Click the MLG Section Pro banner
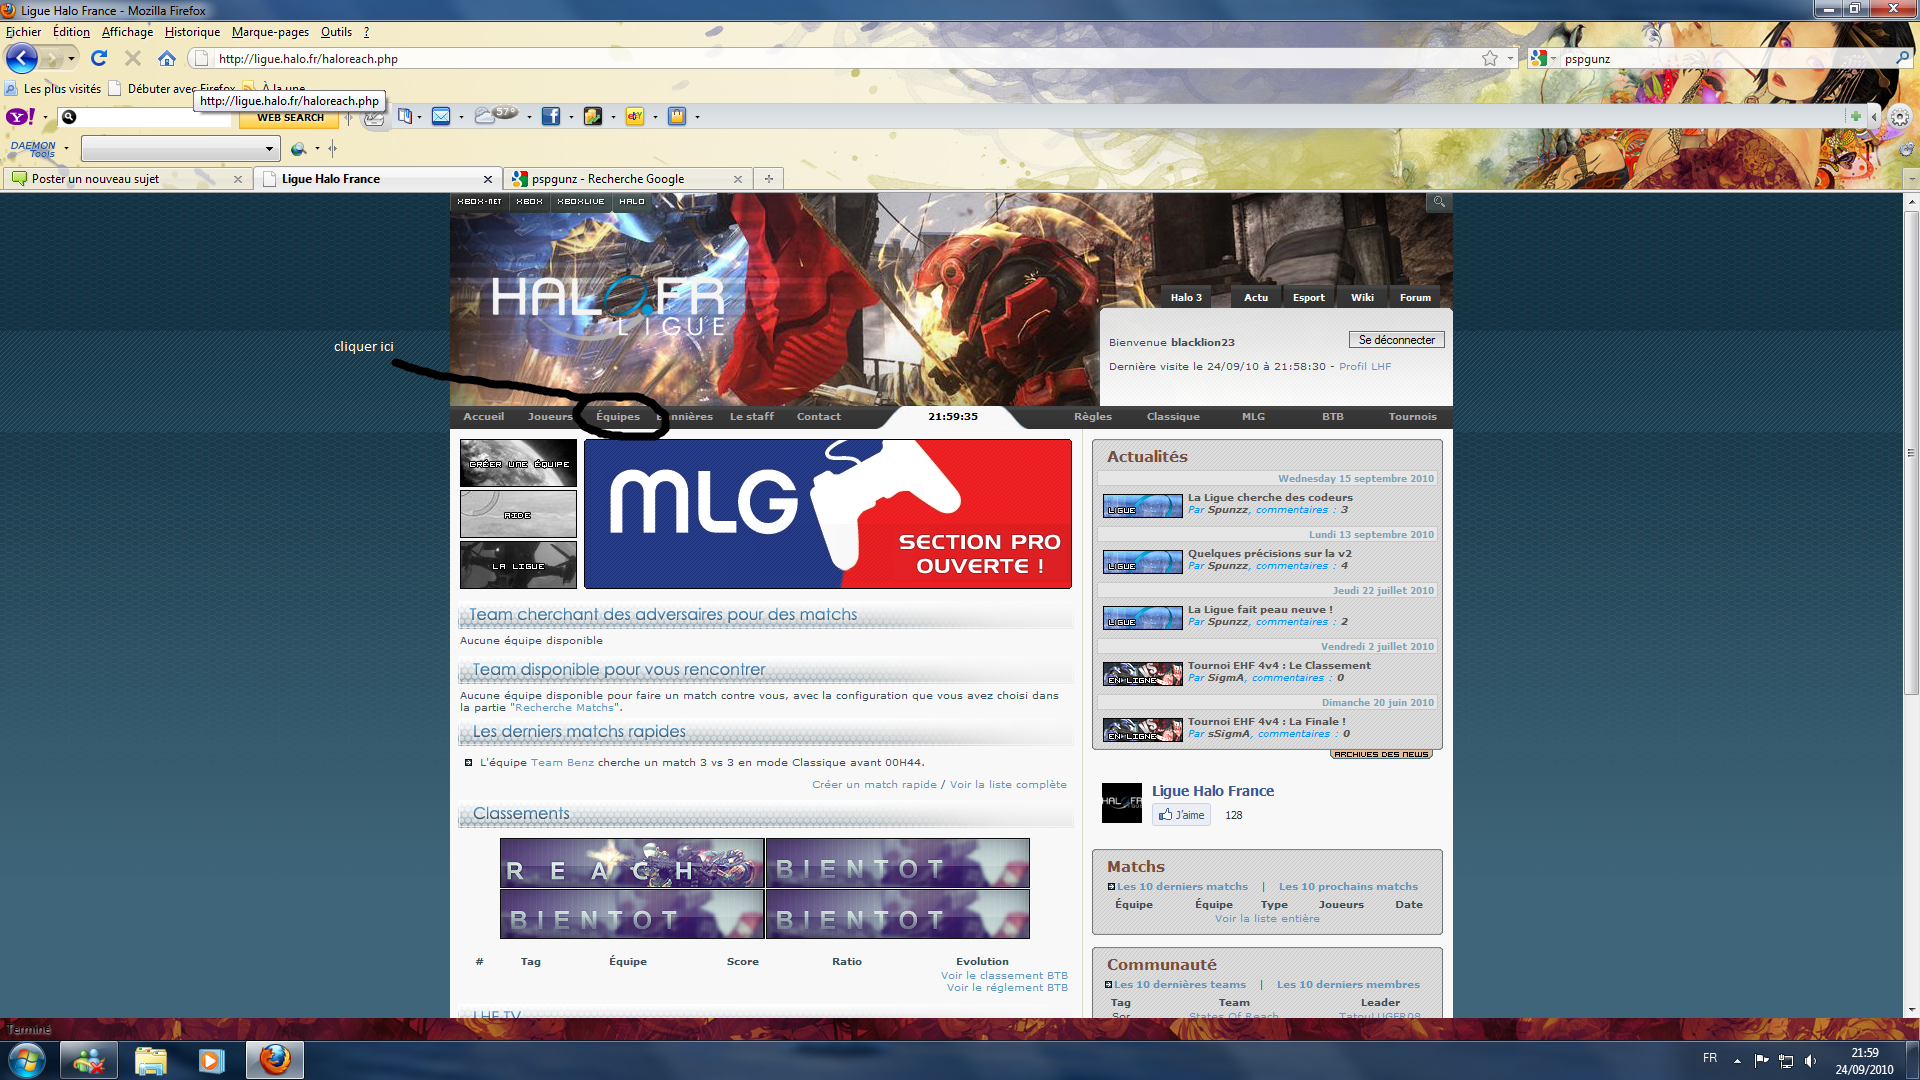The width and height of the screenshot is (1920, 1080). (x=827, y=514)
